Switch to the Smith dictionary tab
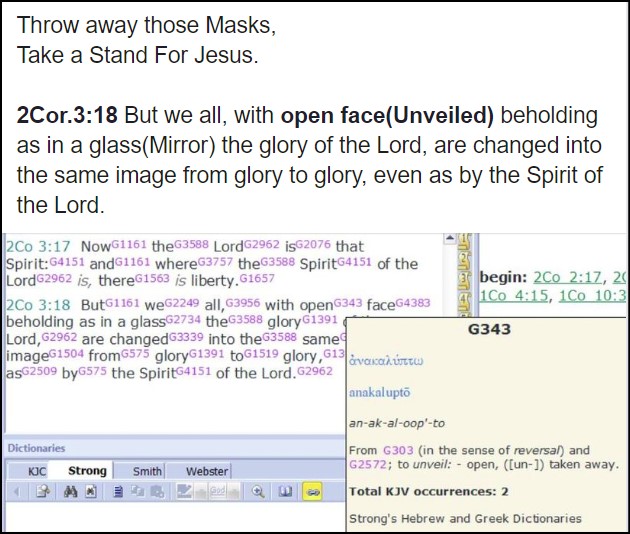Screen dimensions: 630x534 [x=148, y=471]
